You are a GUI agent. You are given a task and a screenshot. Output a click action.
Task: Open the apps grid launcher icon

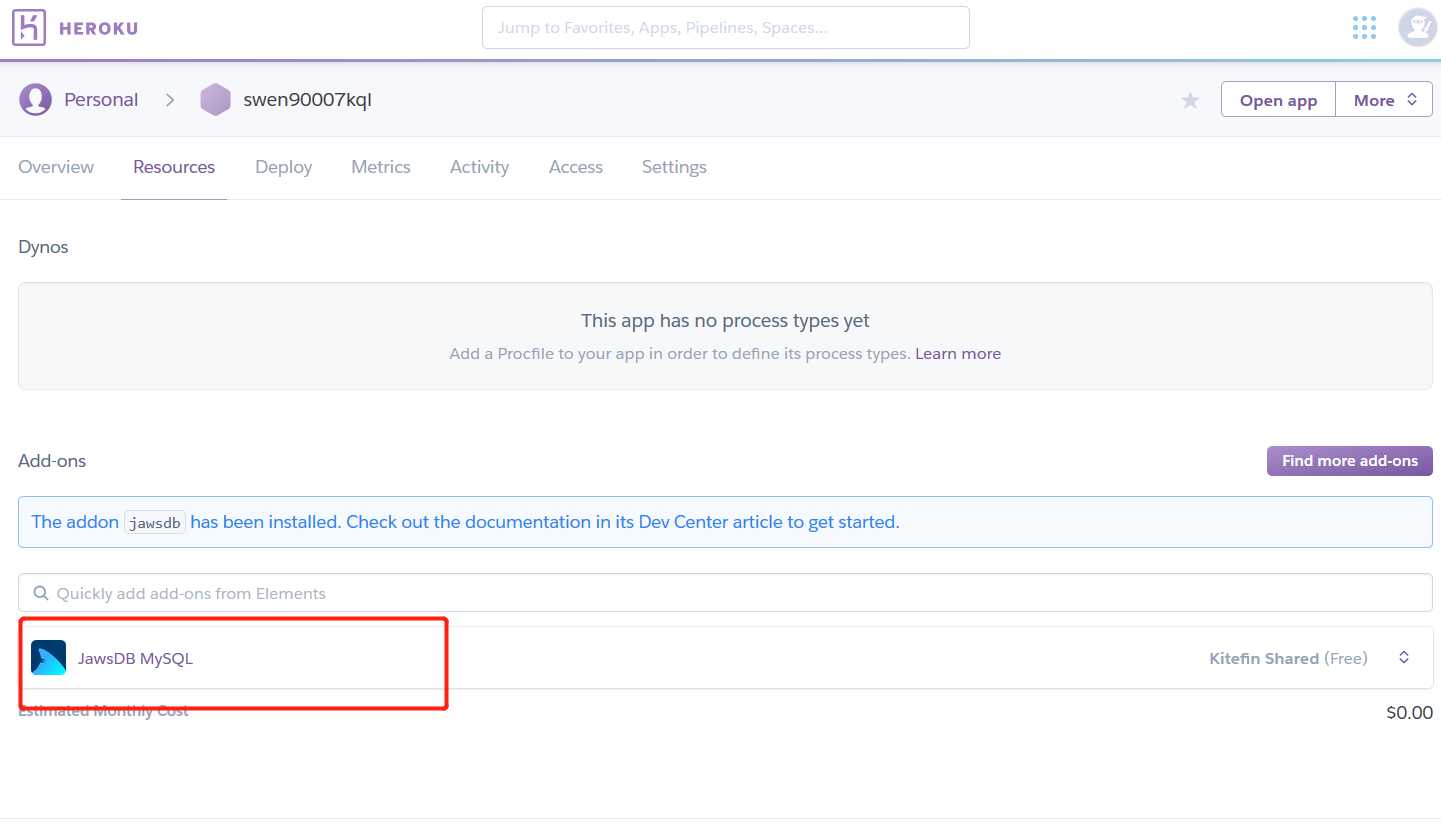(1364, 28)
